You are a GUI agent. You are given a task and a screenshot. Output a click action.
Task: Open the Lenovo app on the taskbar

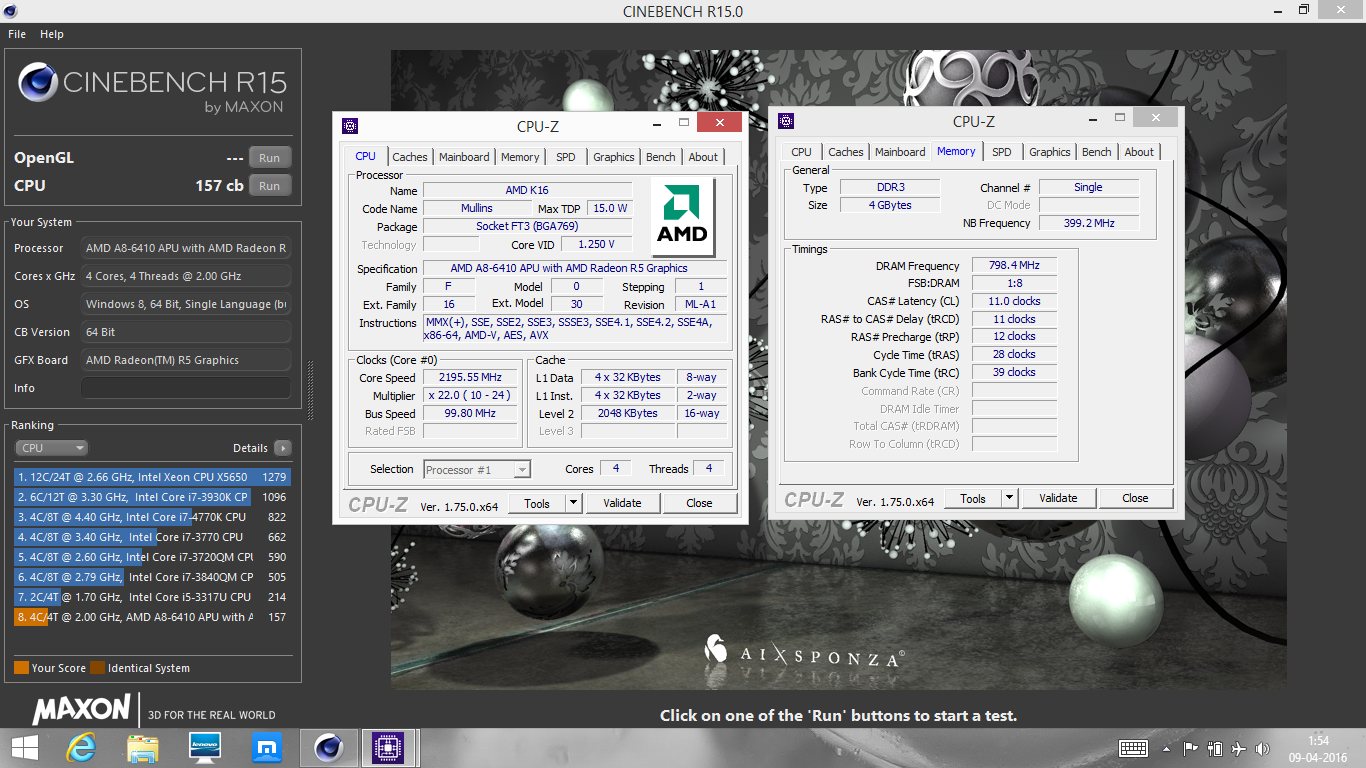pos(205,748)
